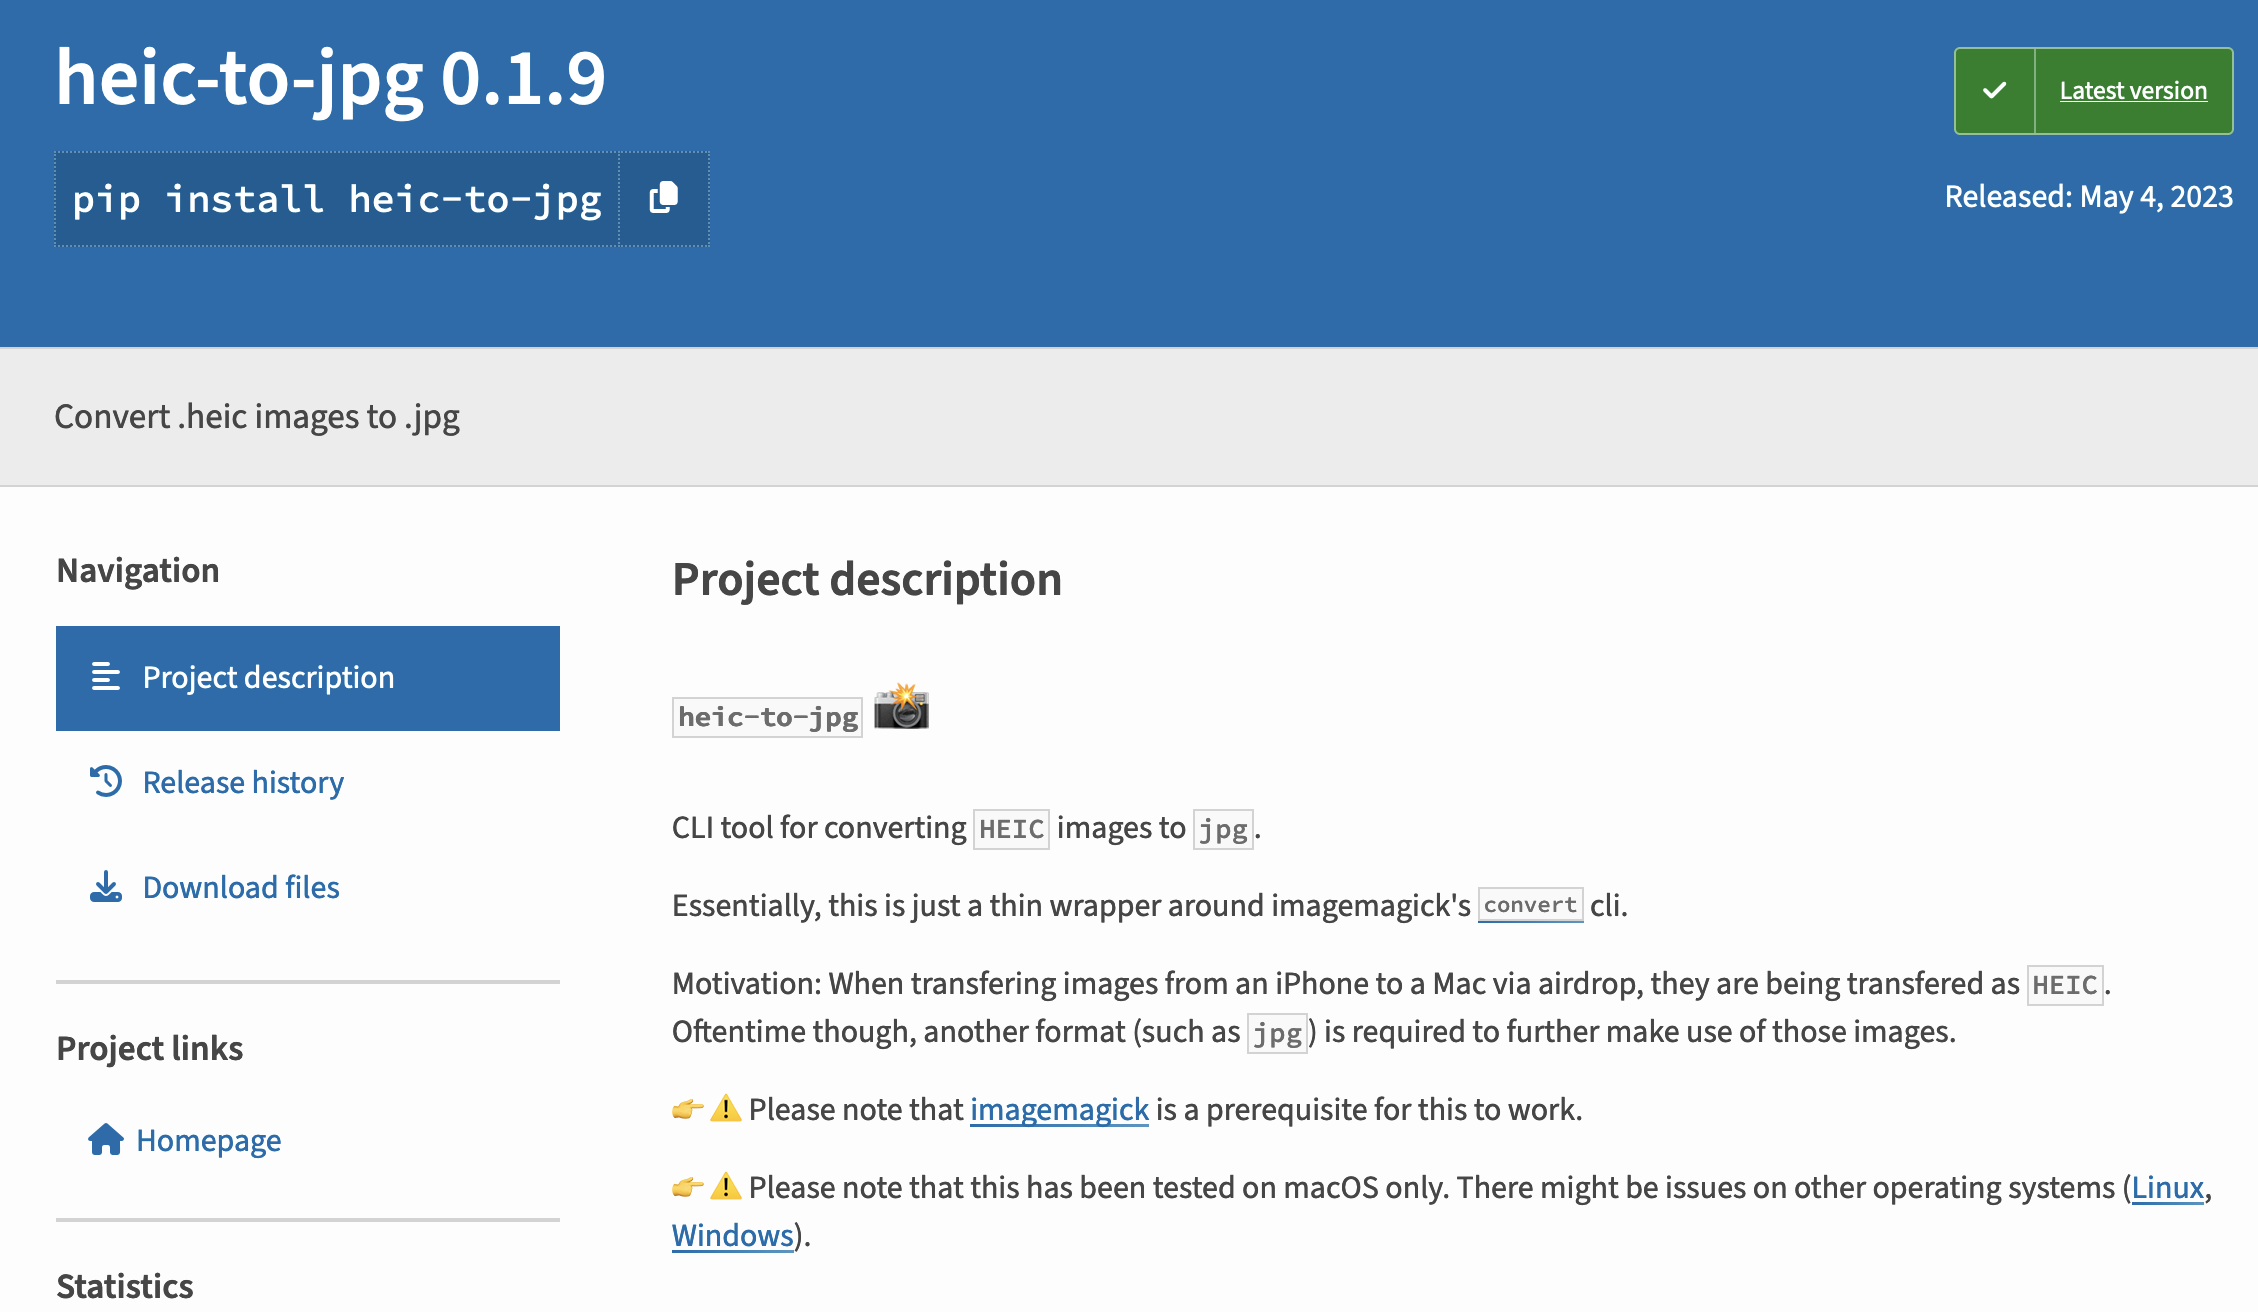Open the Linux issues link
Viewport: 2258px width, 1312px height.
pyautogui.click(x=2167, y=1187)
